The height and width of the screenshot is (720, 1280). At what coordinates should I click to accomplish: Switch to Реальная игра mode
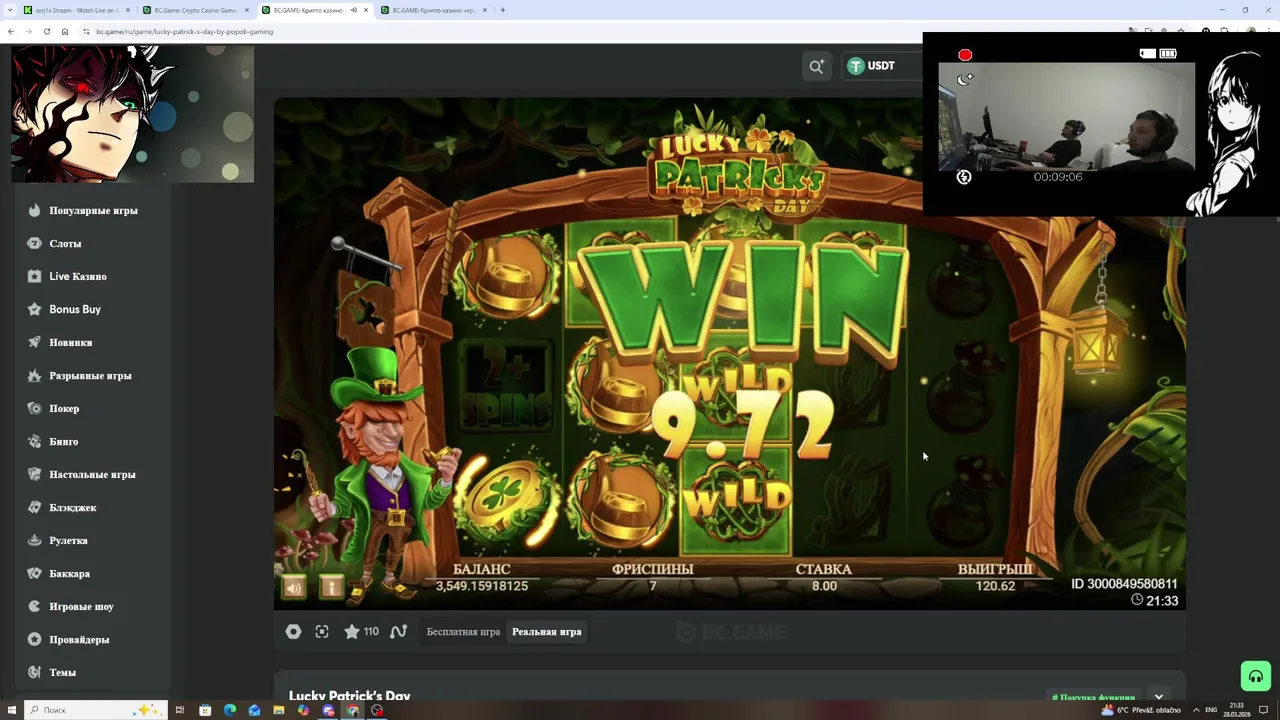547,632
